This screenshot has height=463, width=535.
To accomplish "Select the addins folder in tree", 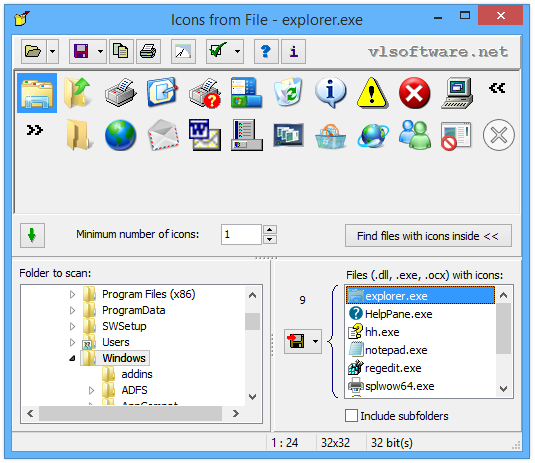I will tap(137, 374).
